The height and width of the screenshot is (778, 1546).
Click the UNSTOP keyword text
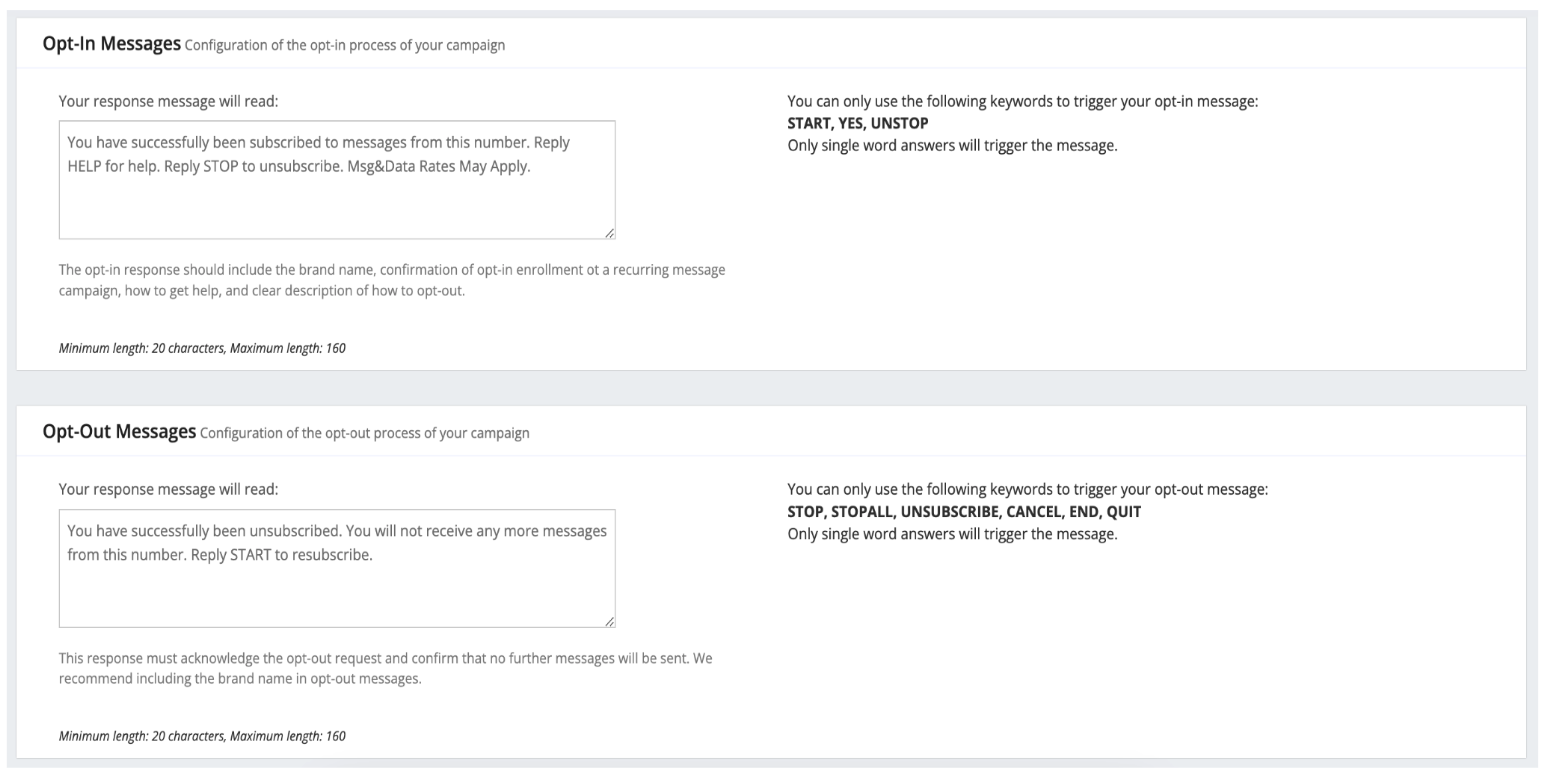click(898, 123)
